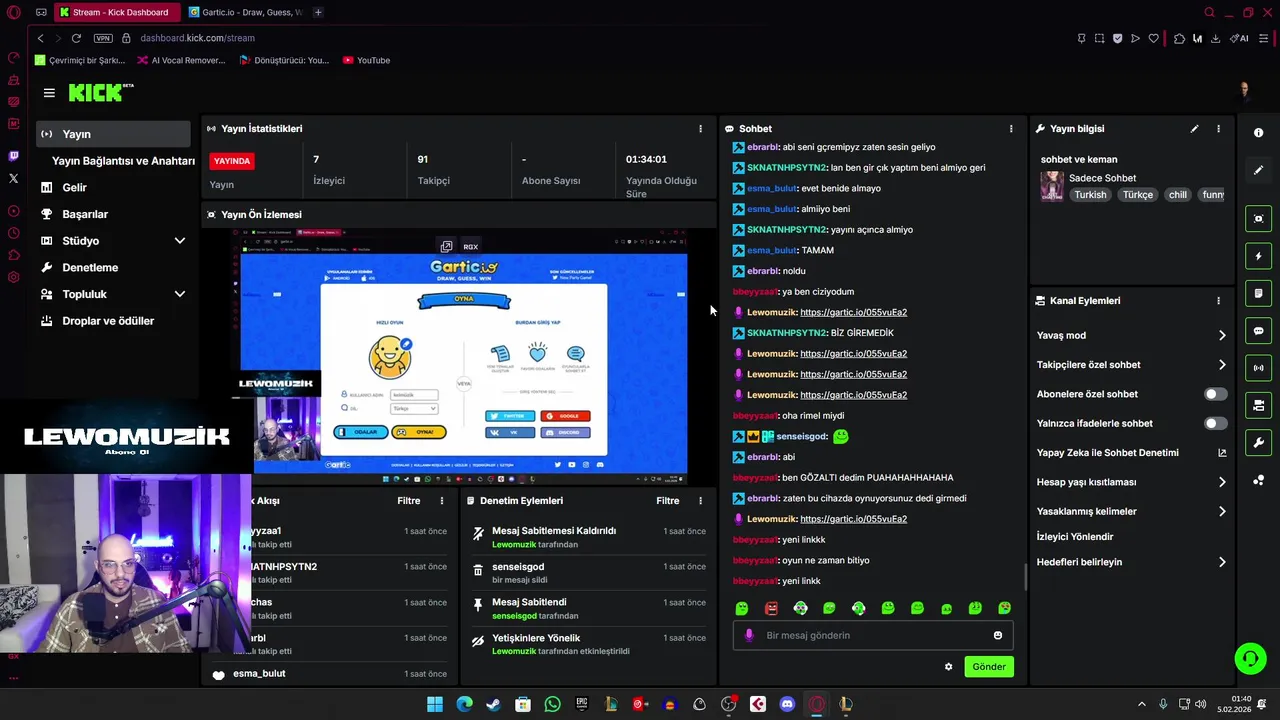Insert the first green Kick emote
Viewport: 1280px width, 720px height.
742,608
